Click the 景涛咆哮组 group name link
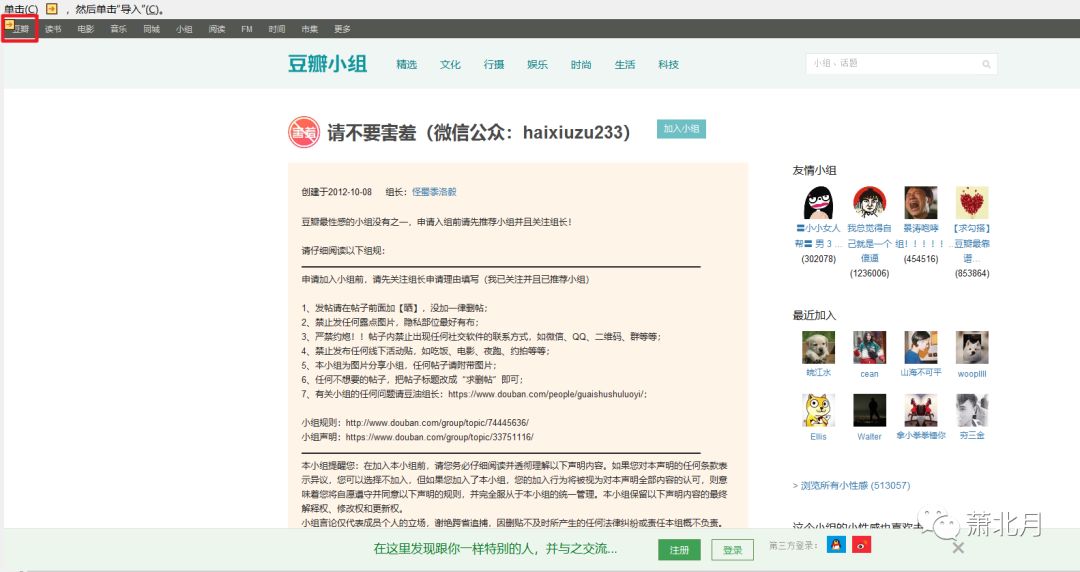The height and width of the screenshot is (572, 1080). click(921, 236)
